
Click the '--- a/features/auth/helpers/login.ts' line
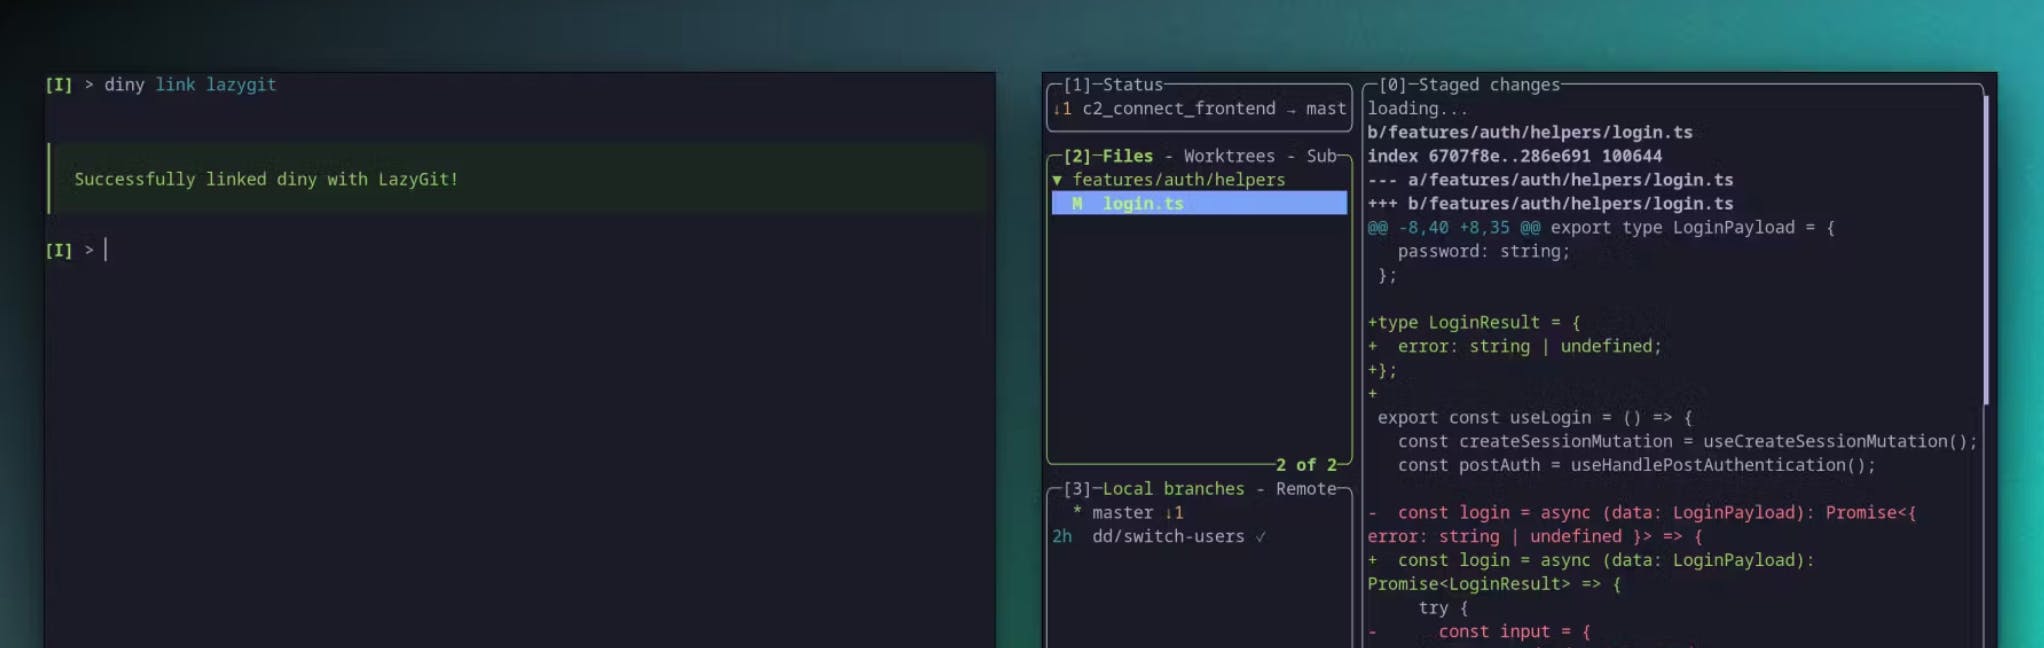coord(1550,180)
